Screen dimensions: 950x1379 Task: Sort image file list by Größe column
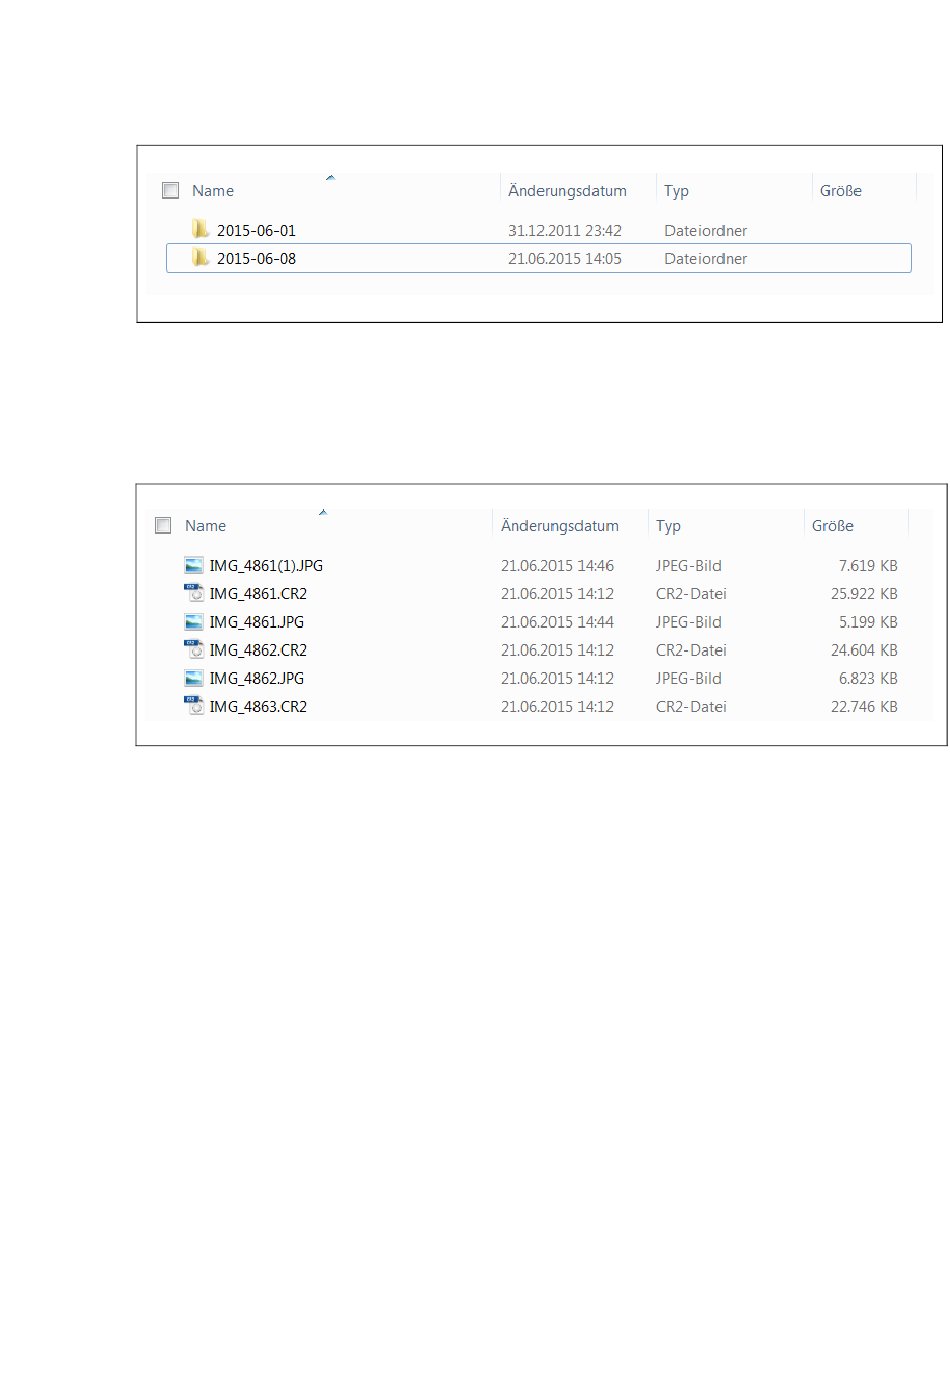tap(833, 525)
